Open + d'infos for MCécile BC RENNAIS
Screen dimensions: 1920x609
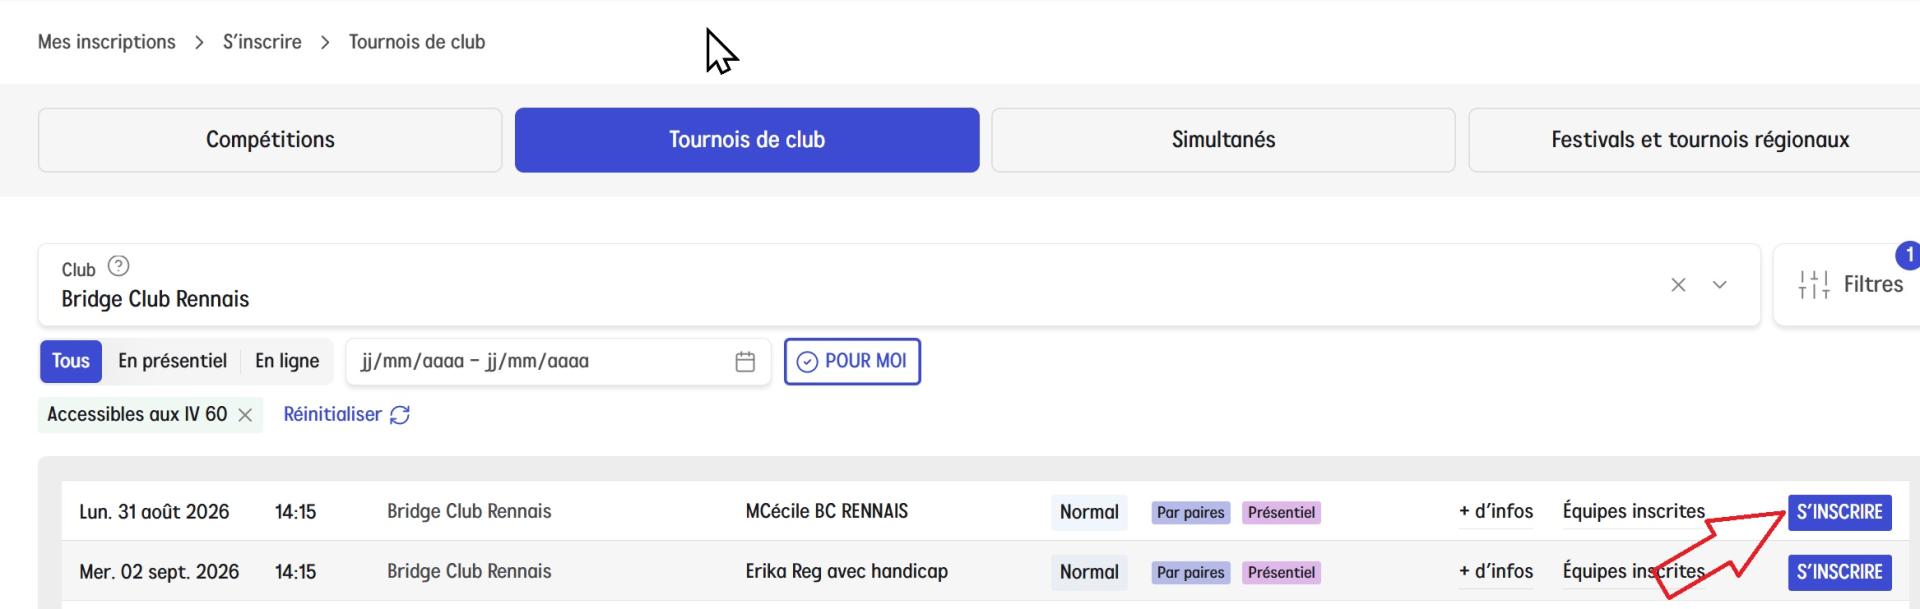click(x=1496, y=512)
